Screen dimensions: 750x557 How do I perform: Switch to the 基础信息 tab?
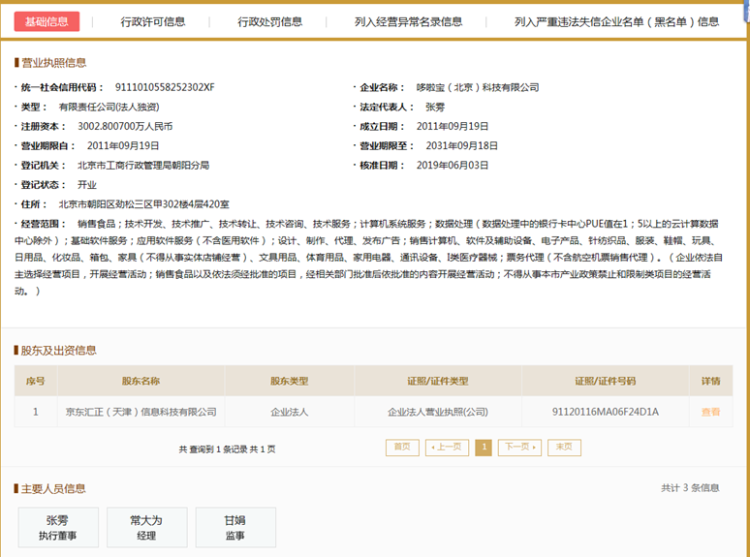[47, 21]
